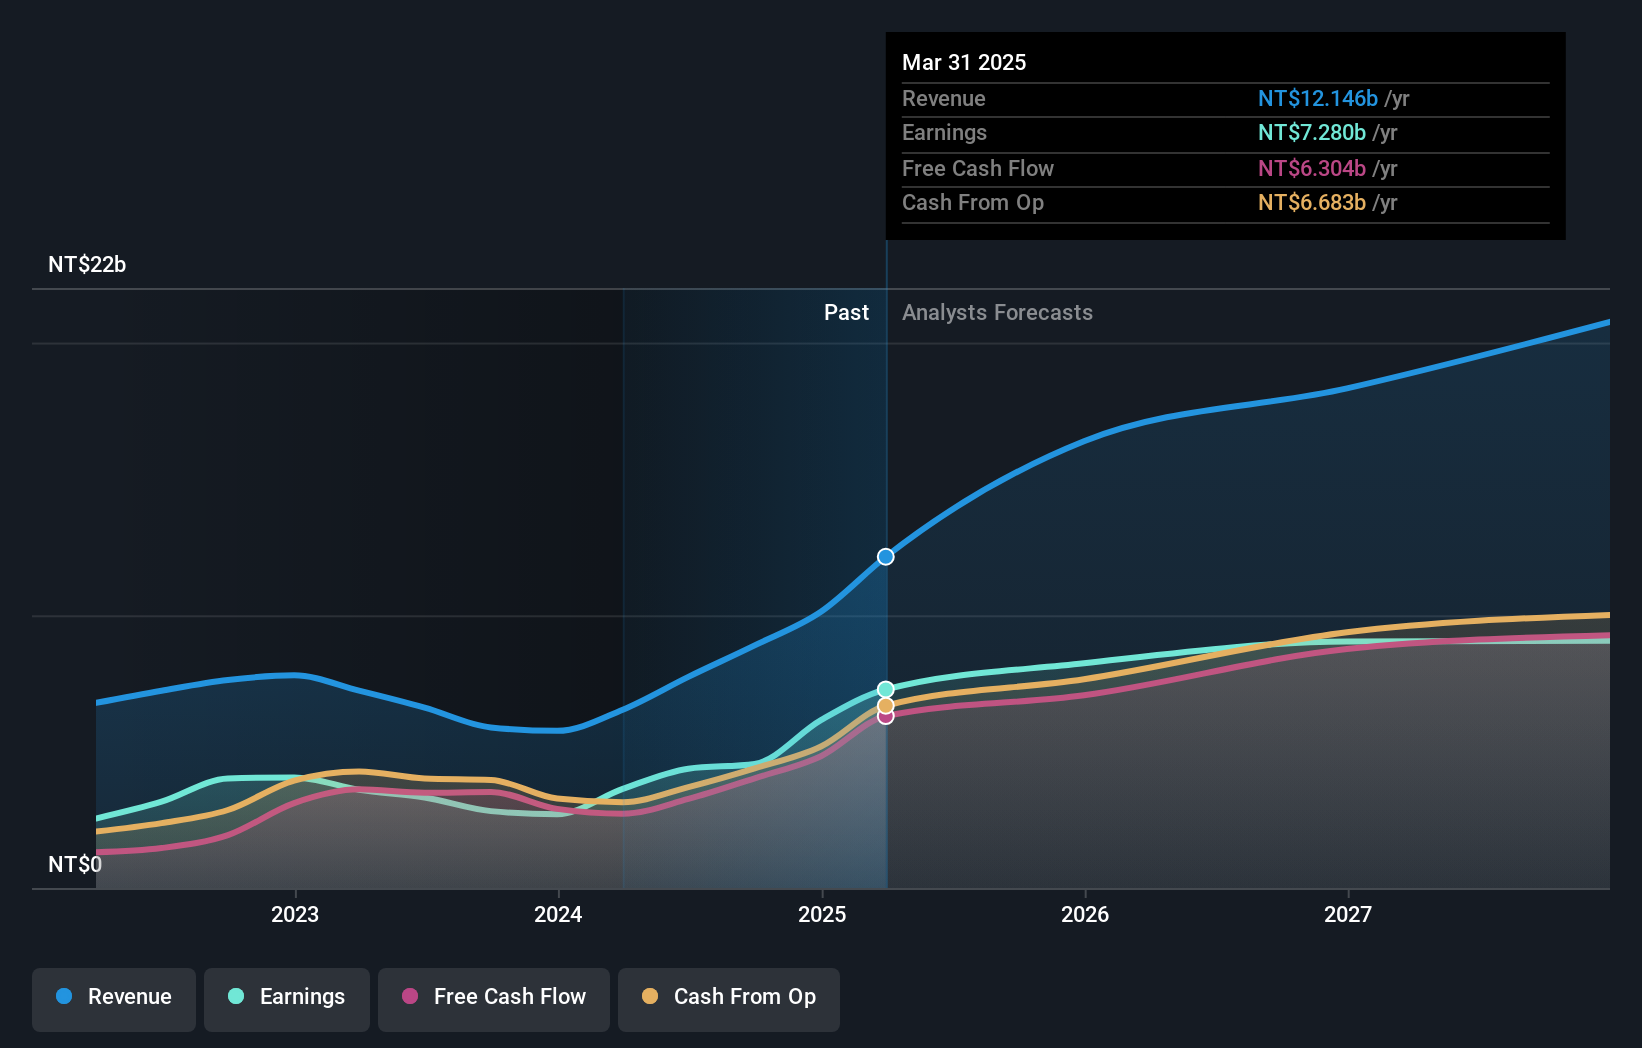Image resolution: width=1642 pixels, height=1048 pixels.
Task: Click the Analysts Forecasts label
Action: click(997, 312)
